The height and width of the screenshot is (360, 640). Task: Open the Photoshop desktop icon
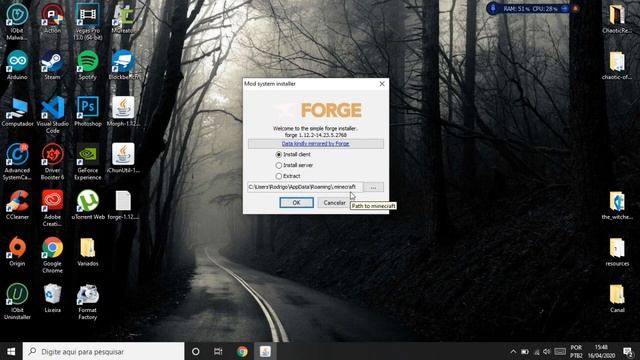(x=87, y=112)
